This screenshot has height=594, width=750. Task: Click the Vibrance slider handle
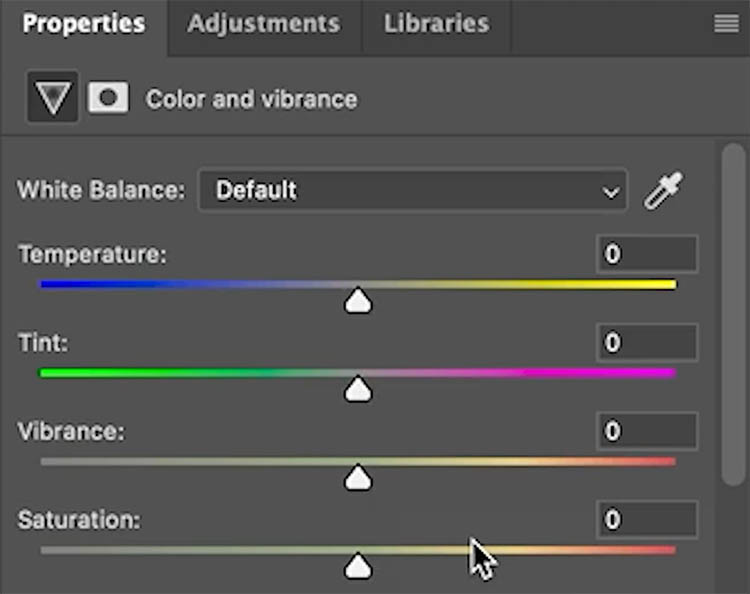pyautogui.click(x=358, y=479)
